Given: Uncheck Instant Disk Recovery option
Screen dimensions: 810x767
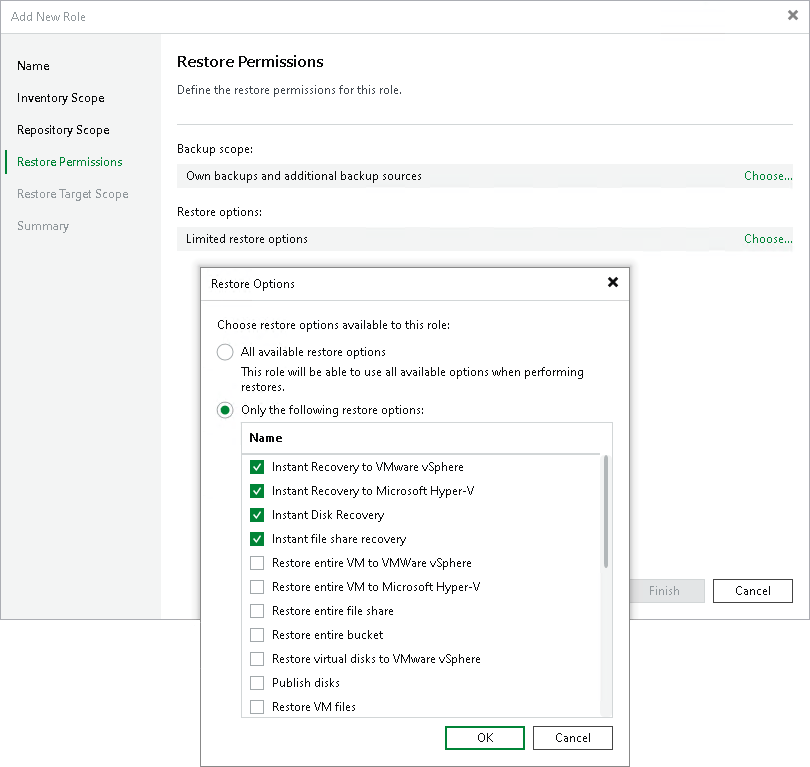Looking at the screenshot, I should tap(257, 515).
